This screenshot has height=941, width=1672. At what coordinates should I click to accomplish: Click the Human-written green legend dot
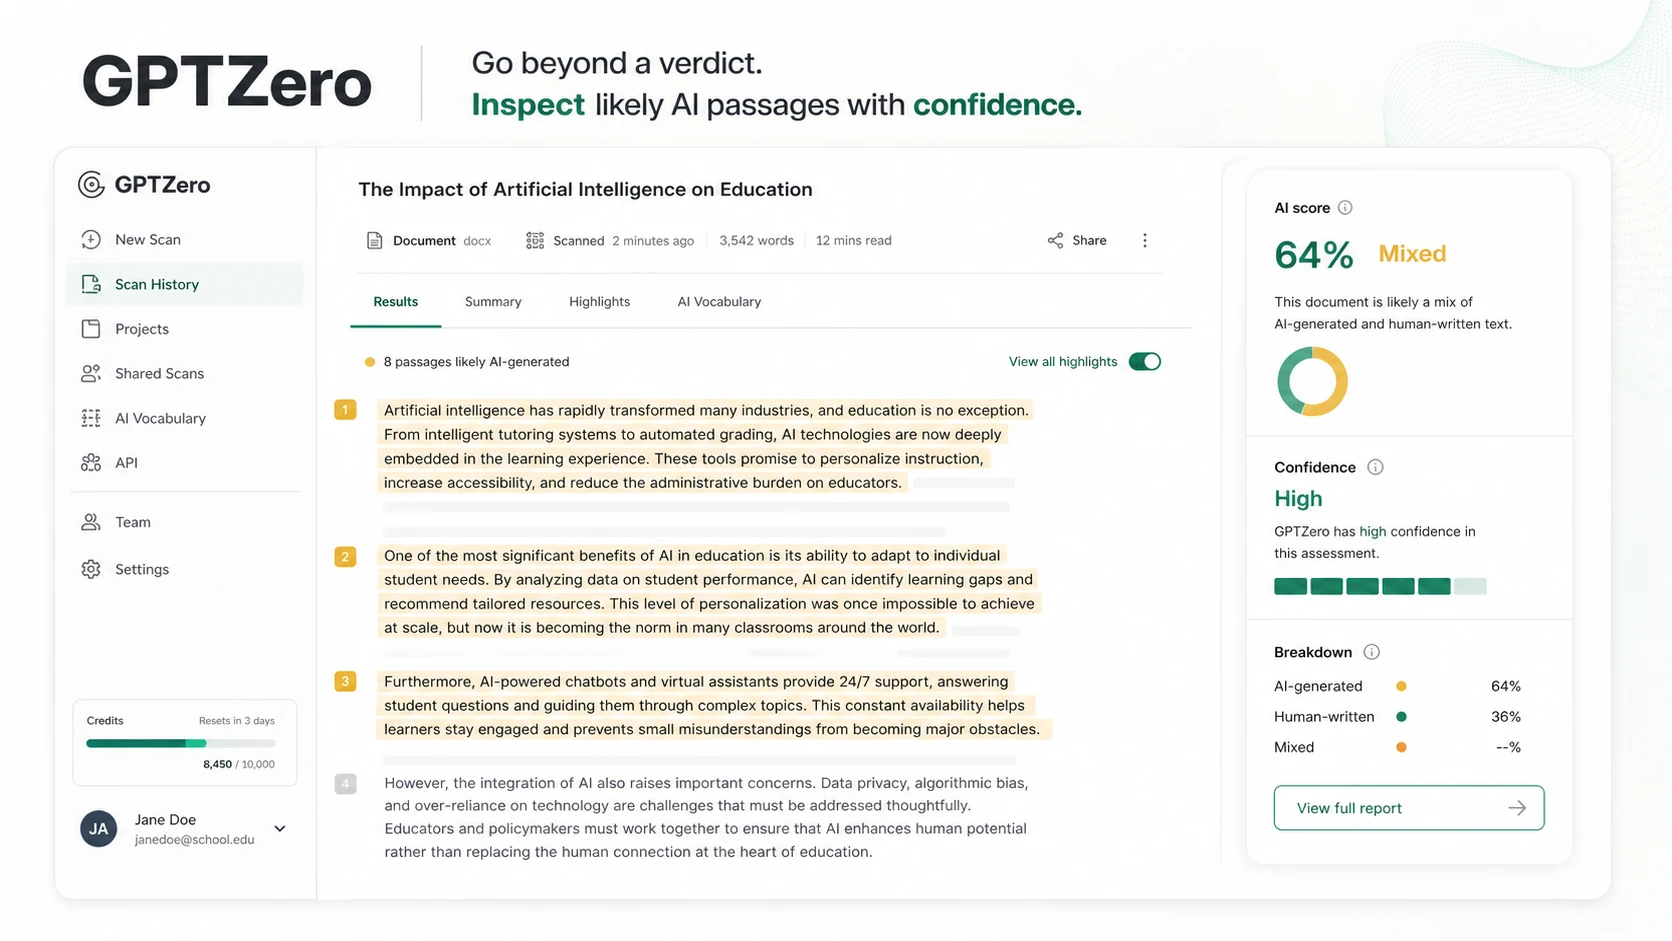[1401, 716]
